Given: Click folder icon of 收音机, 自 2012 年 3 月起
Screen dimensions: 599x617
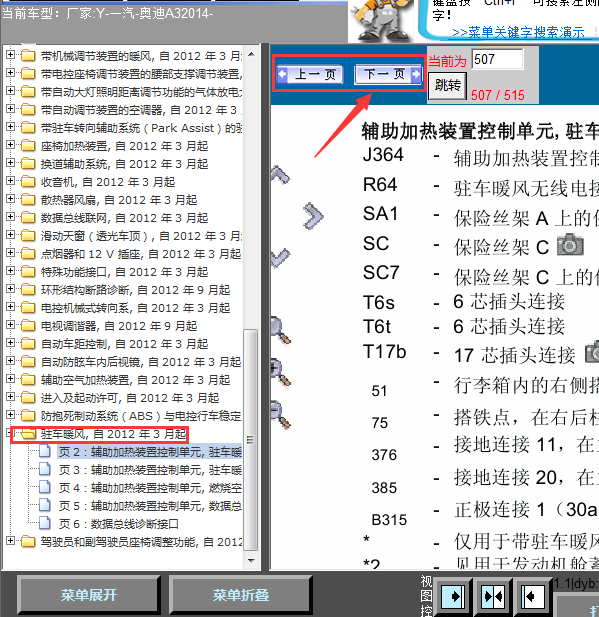Looking at the screenshot, I should pyautogui.click(x=28, y=181).
